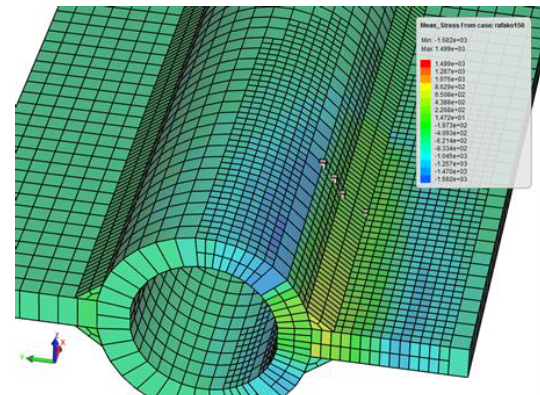Click the Max stress value in the legend
This screenshot has width=540, height=395.
pyautogui.click(x=443, y=49)
